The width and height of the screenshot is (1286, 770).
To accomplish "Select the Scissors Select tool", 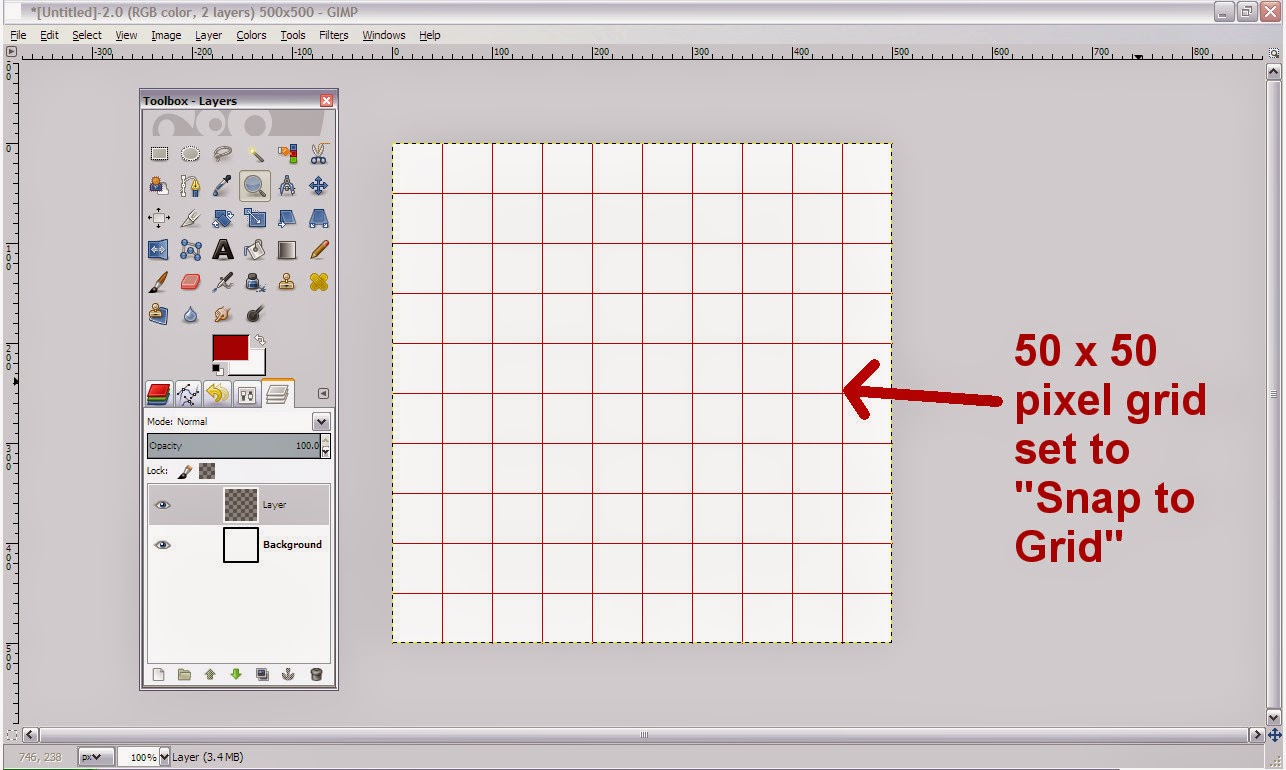I will coord(318,154).
